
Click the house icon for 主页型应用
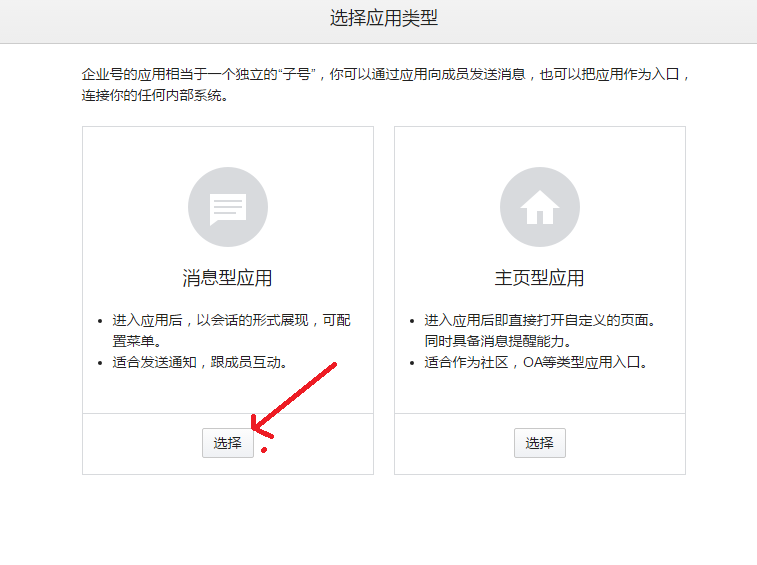pyautogui.click(x=540, y=207)
